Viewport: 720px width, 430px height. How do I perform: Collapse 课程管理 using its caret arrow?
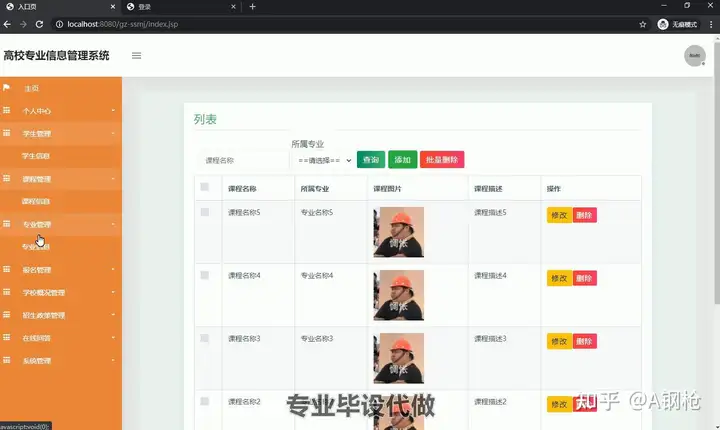[113, 178]
